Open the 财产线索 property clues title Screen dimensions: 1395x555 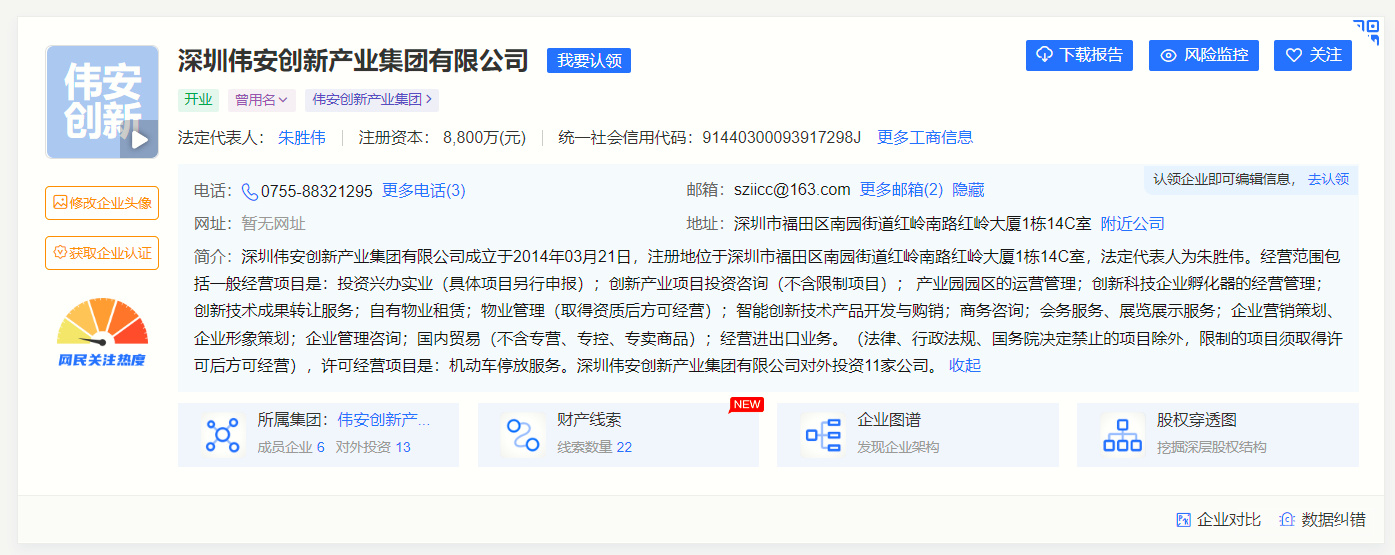point(589,420)
